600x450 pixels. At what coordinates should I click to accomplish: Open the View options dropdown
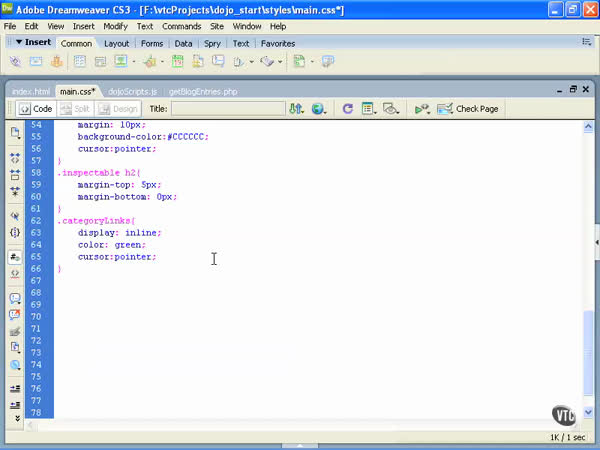pyautogui.click(x=370, y=108)
